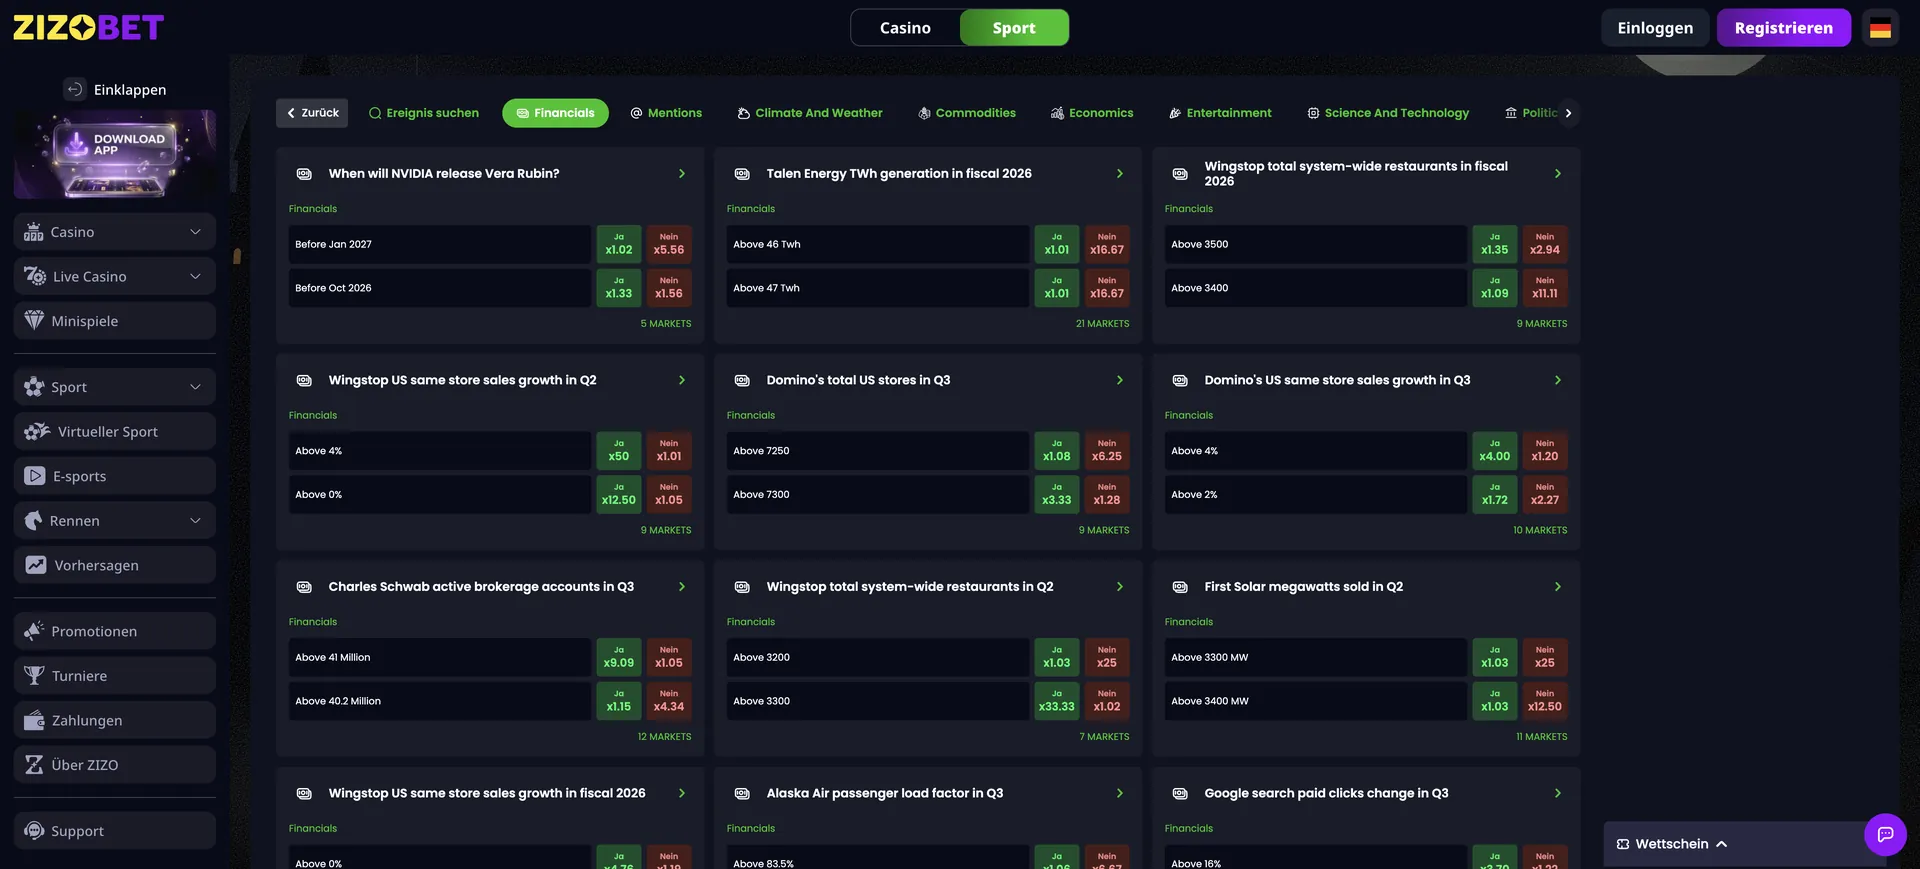
Task: Click the E-sports play icon
Action: tap(35, 476)
